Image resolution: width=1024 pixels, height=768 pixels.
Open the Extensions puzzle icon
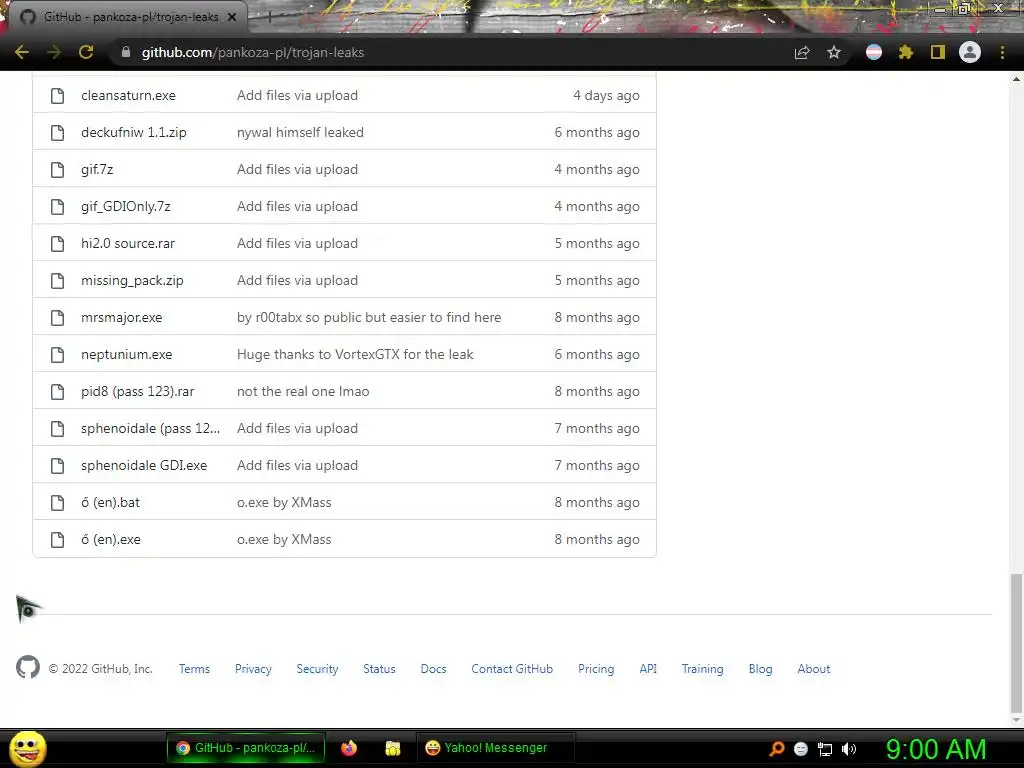tap(906, 52)
